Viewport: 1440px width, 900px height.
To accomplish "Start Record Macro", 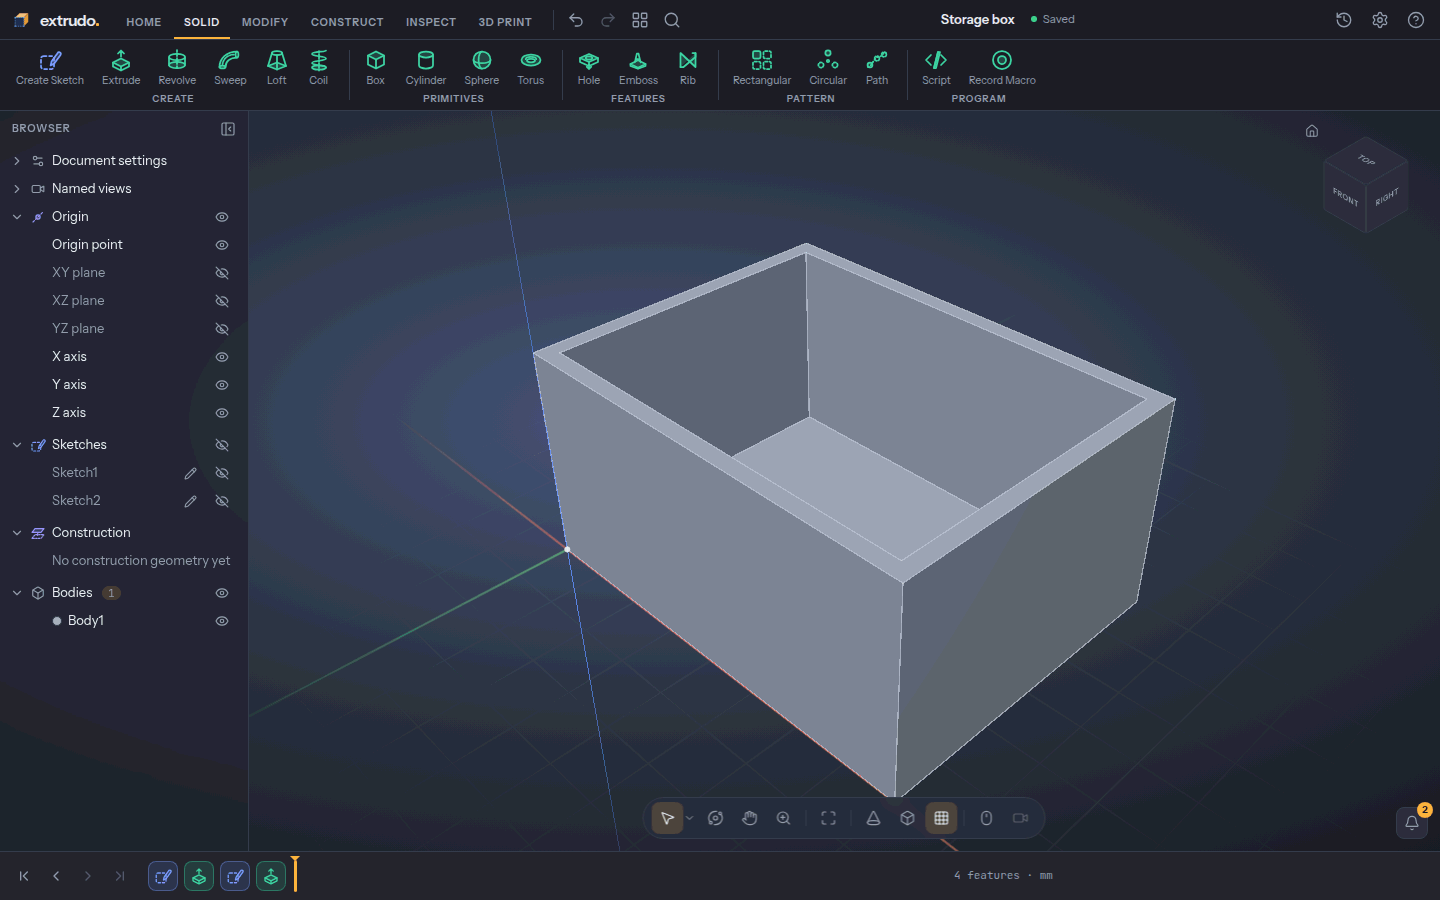I will 1002,68.
